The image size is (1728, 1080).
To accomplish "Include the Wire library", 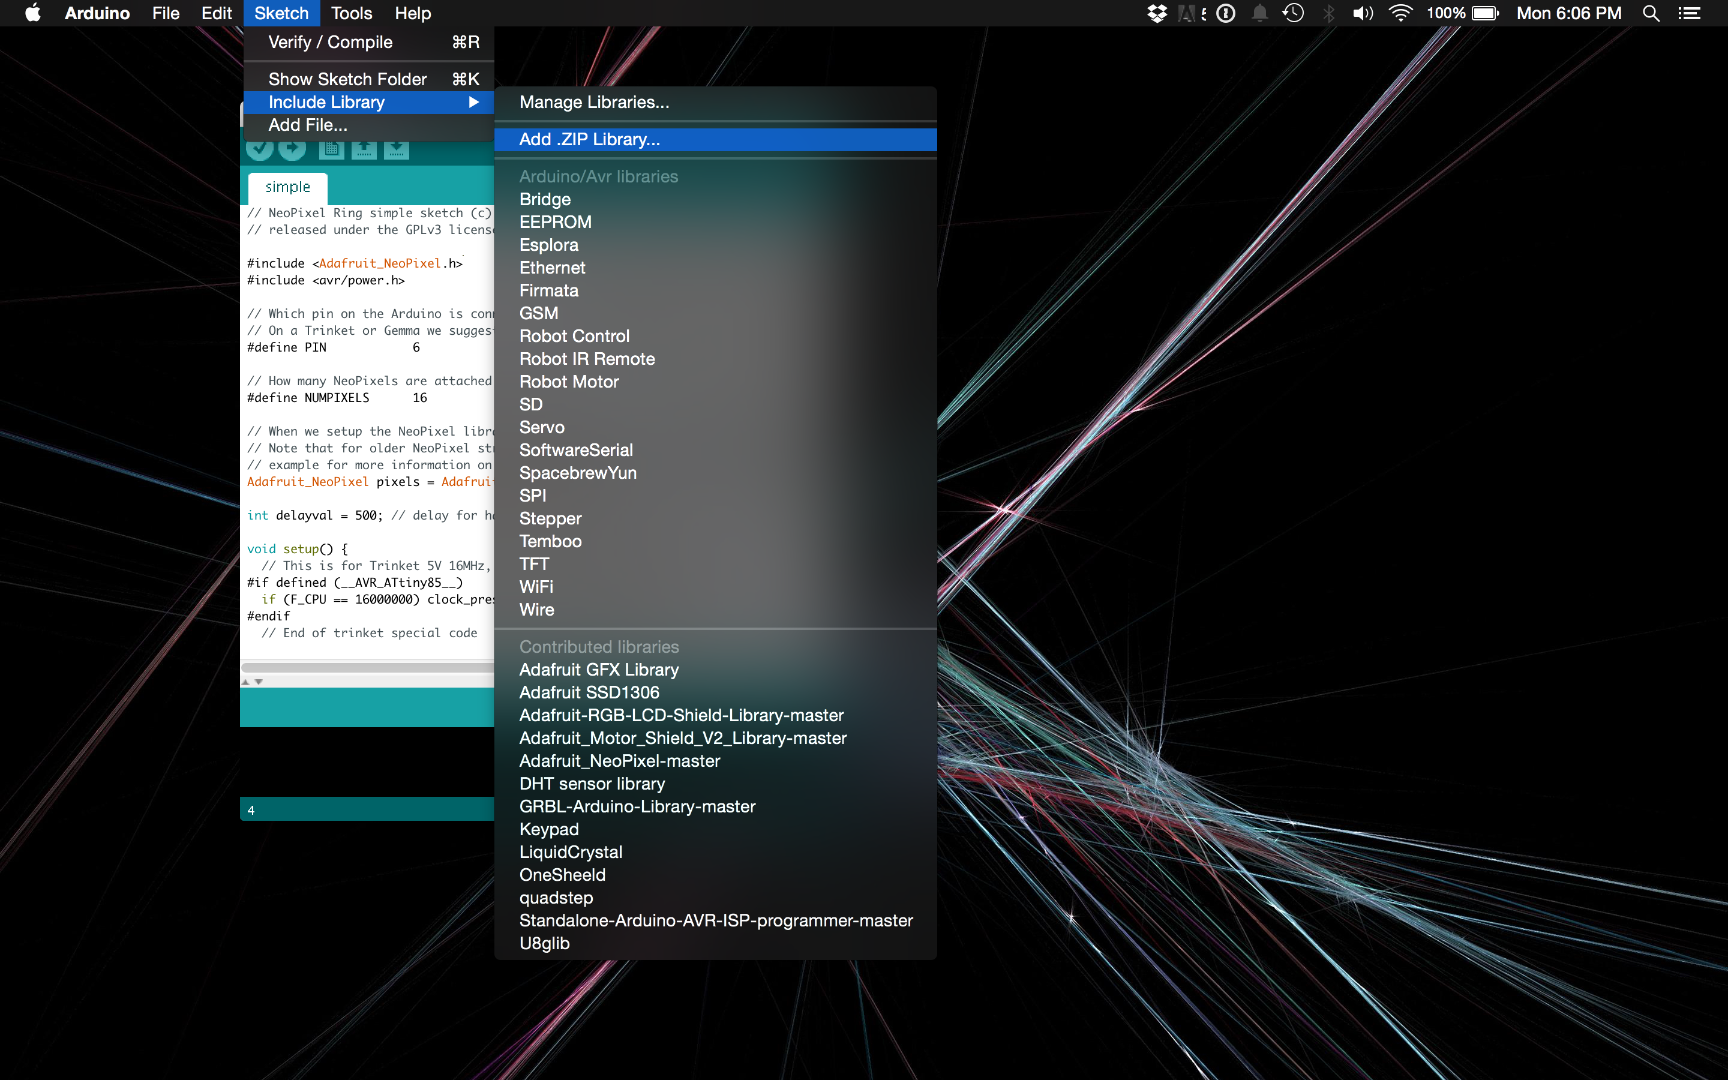I will pyautogui.click(x=715, y=610).
